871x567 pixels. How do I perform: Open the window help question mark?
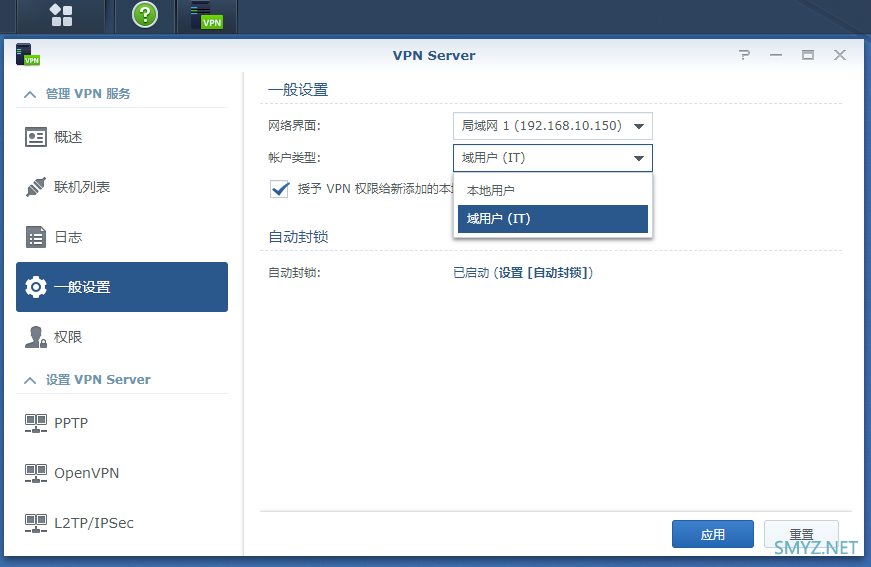[x=744, y=55]
